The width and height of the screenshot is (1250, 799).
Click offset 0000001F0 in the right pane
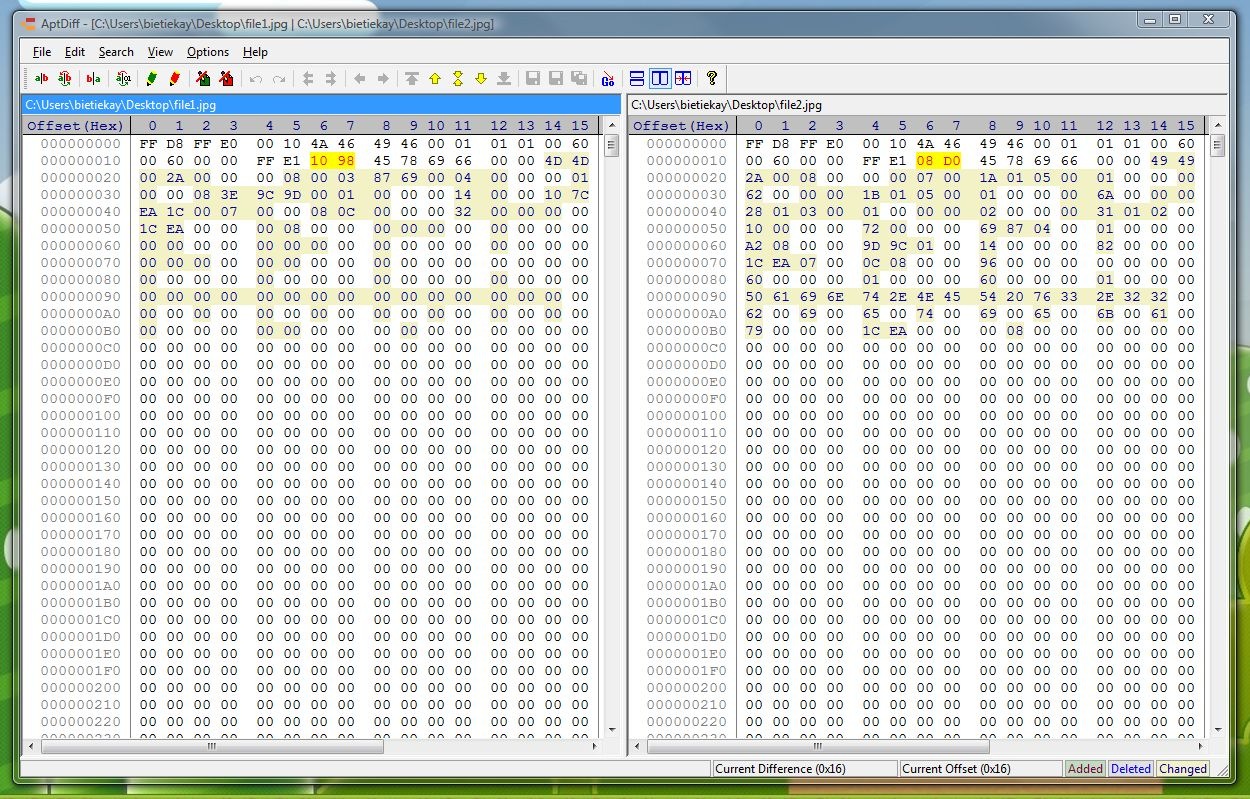tap(686, 671)
